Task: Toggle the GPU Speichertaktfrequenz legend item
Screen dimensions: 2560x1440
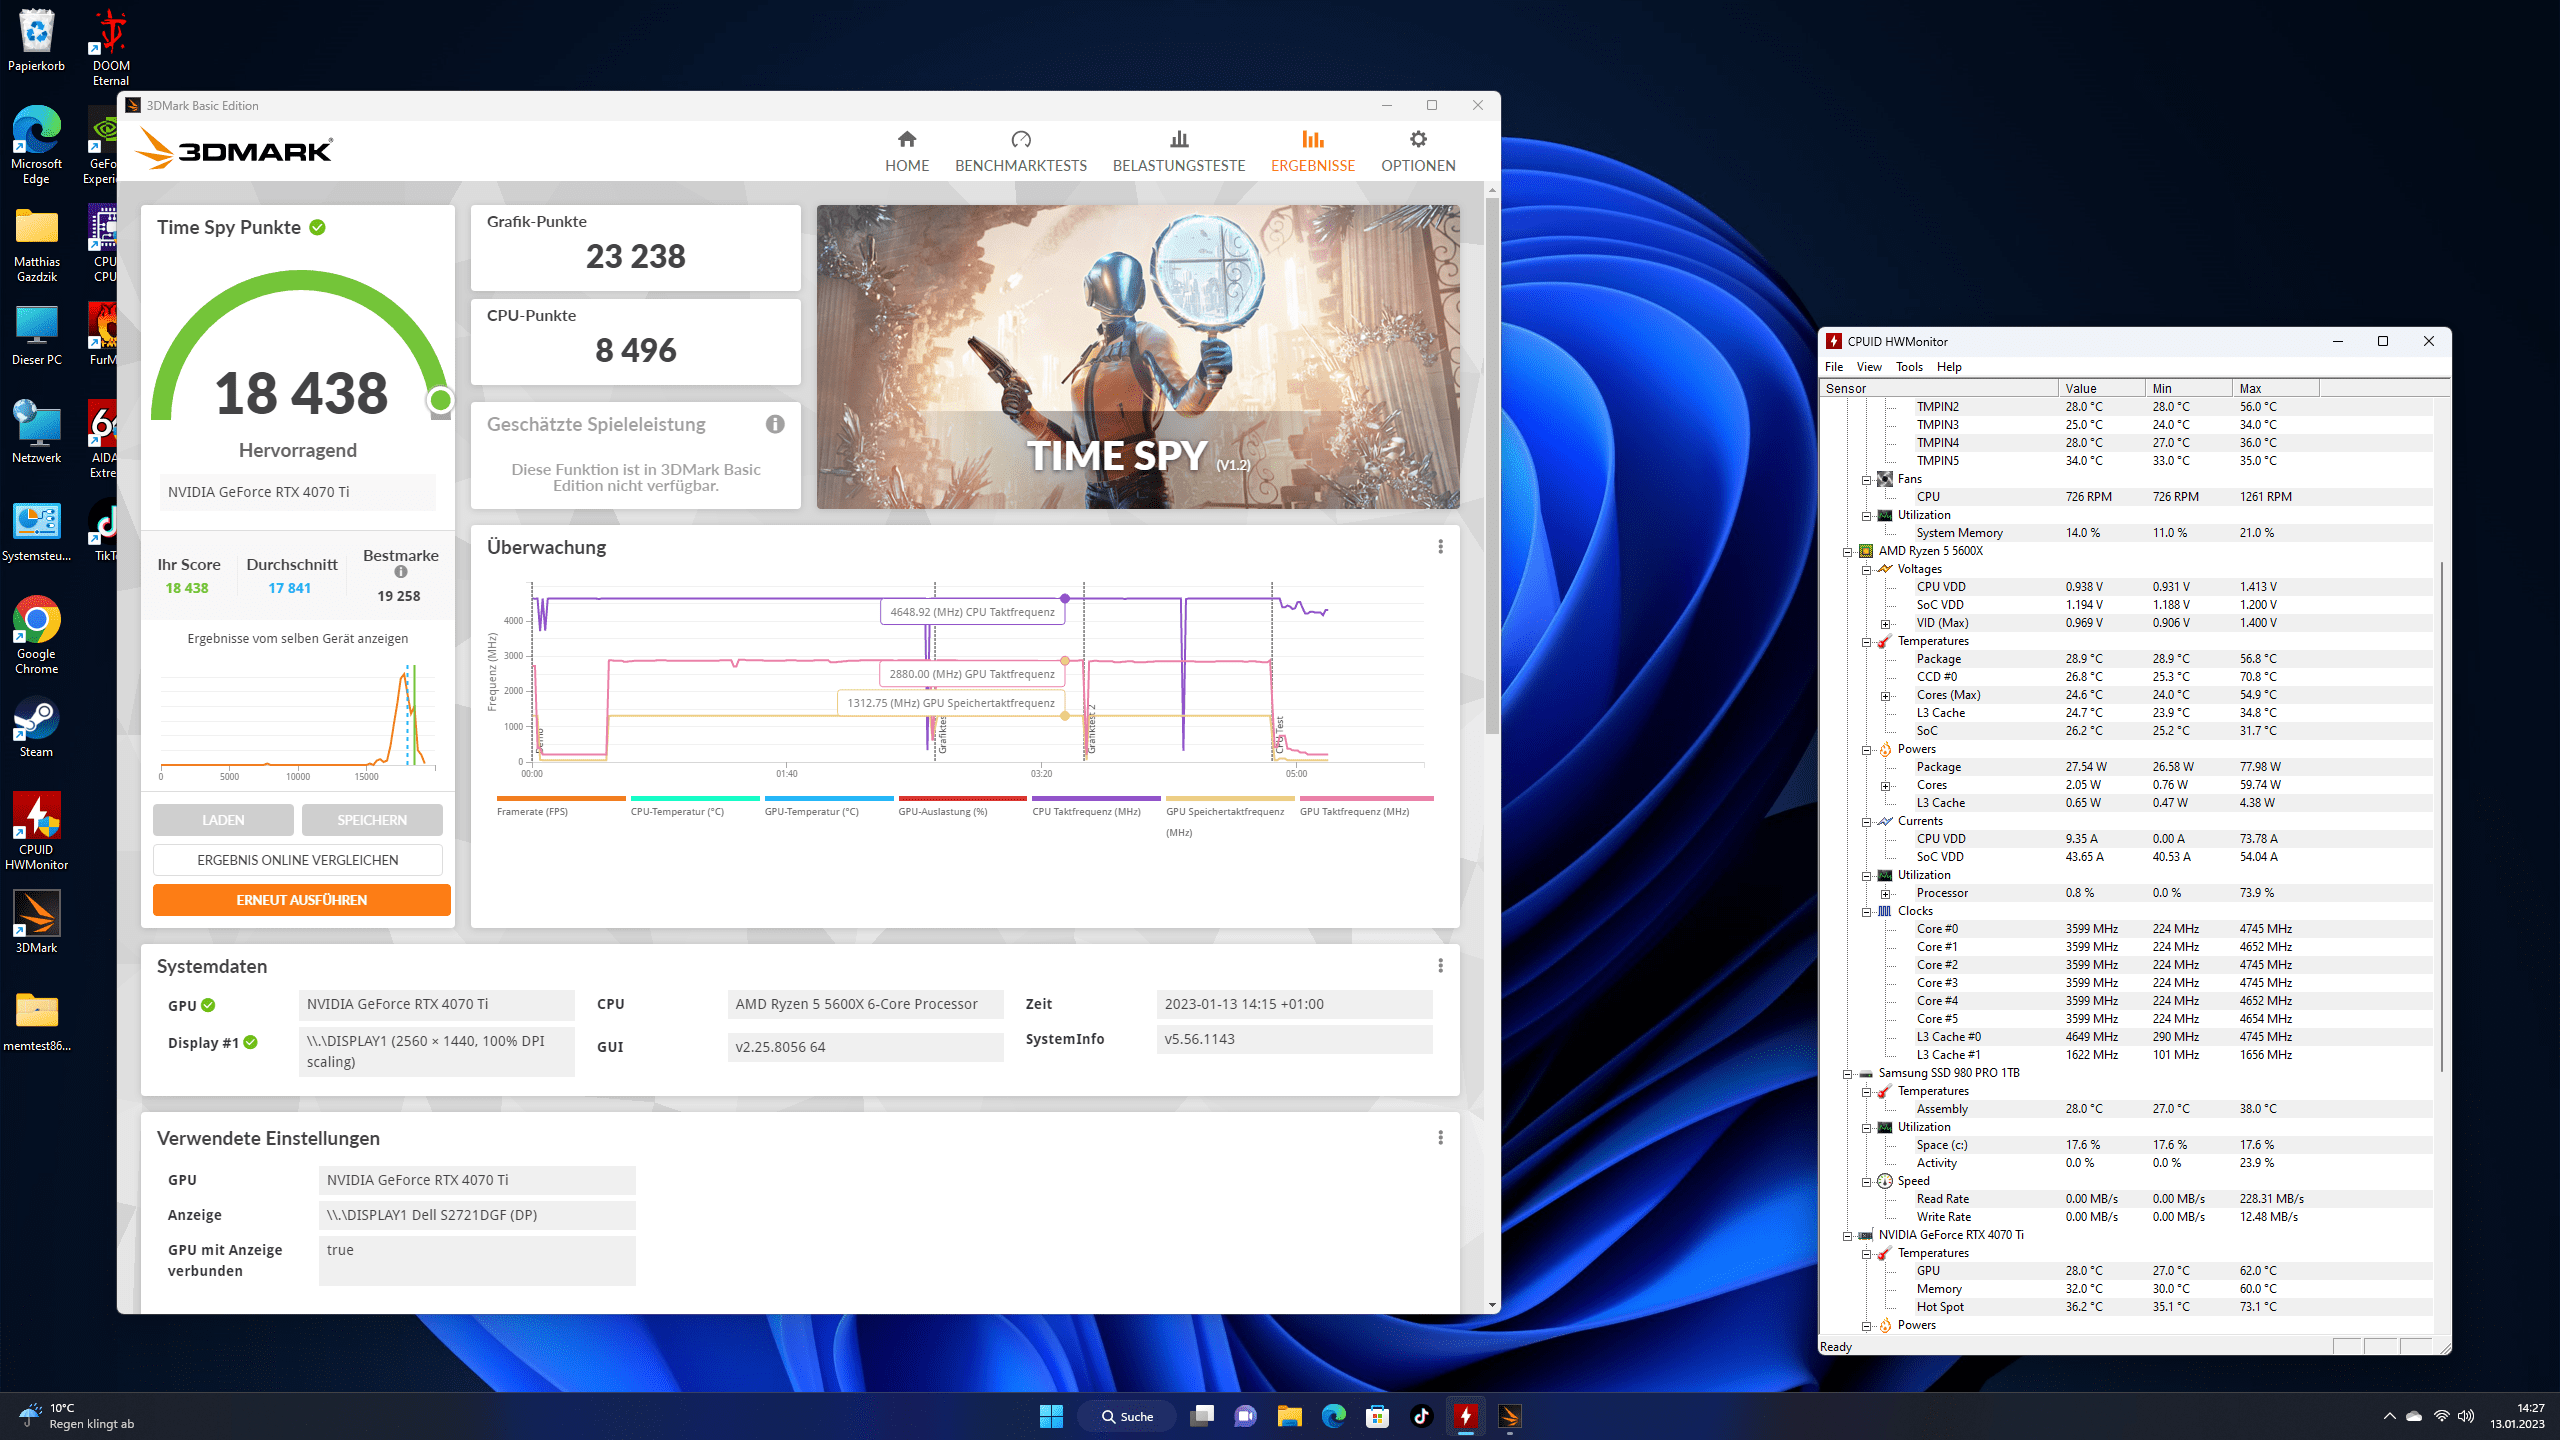Action: pos(1230,817)
